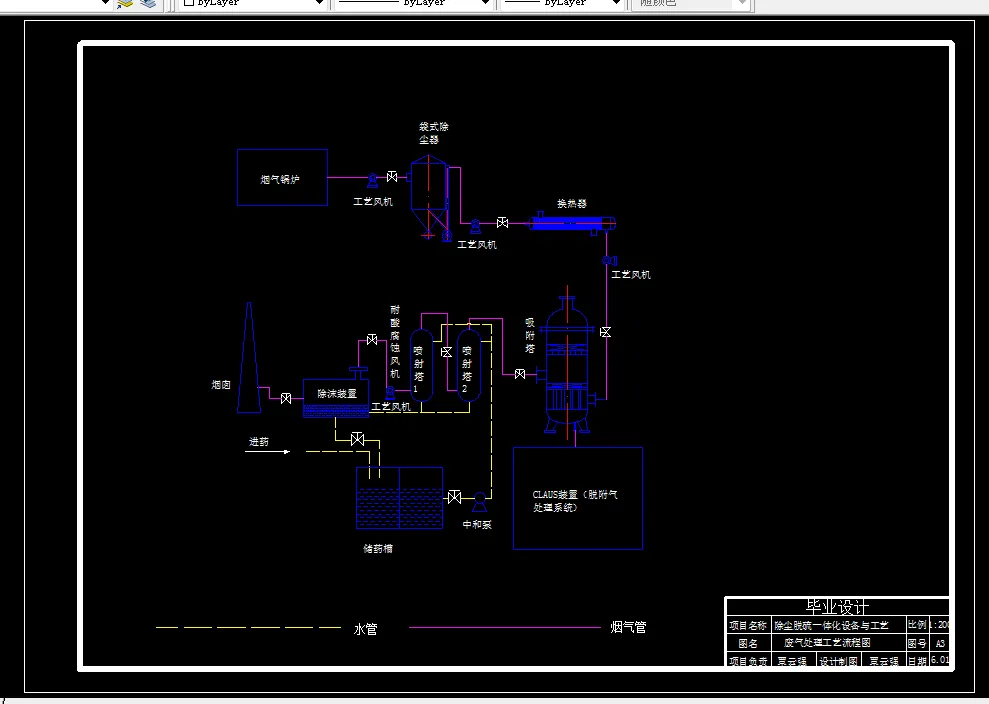989x704 pixels.
Task: Click the 图号 cell in title block
Action: [x=917, y=643]
